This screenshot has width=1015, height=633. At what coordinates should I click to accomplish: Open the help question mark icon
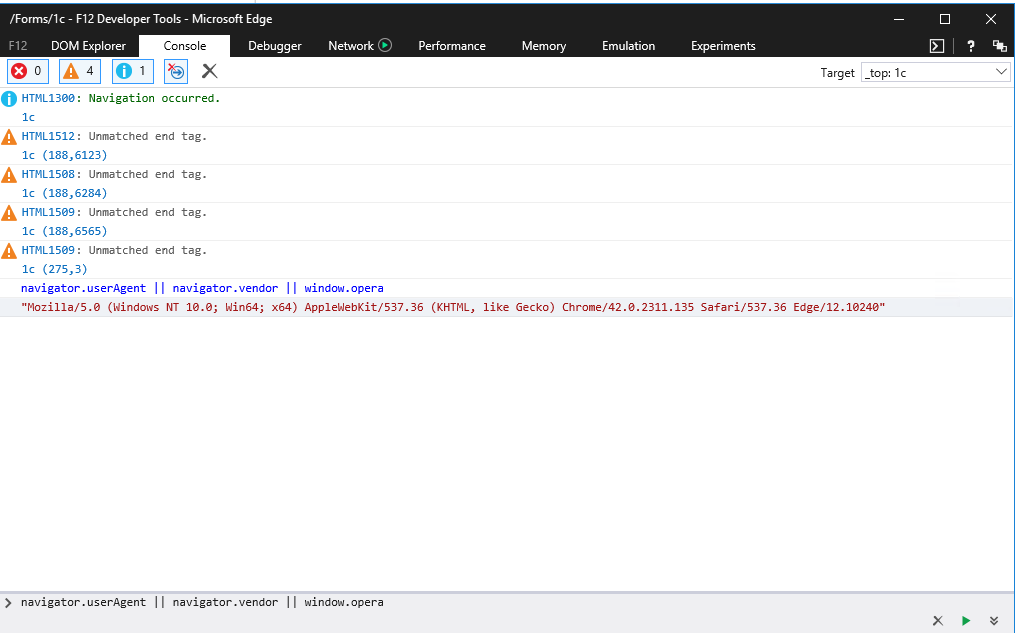(x=970, y=46)
